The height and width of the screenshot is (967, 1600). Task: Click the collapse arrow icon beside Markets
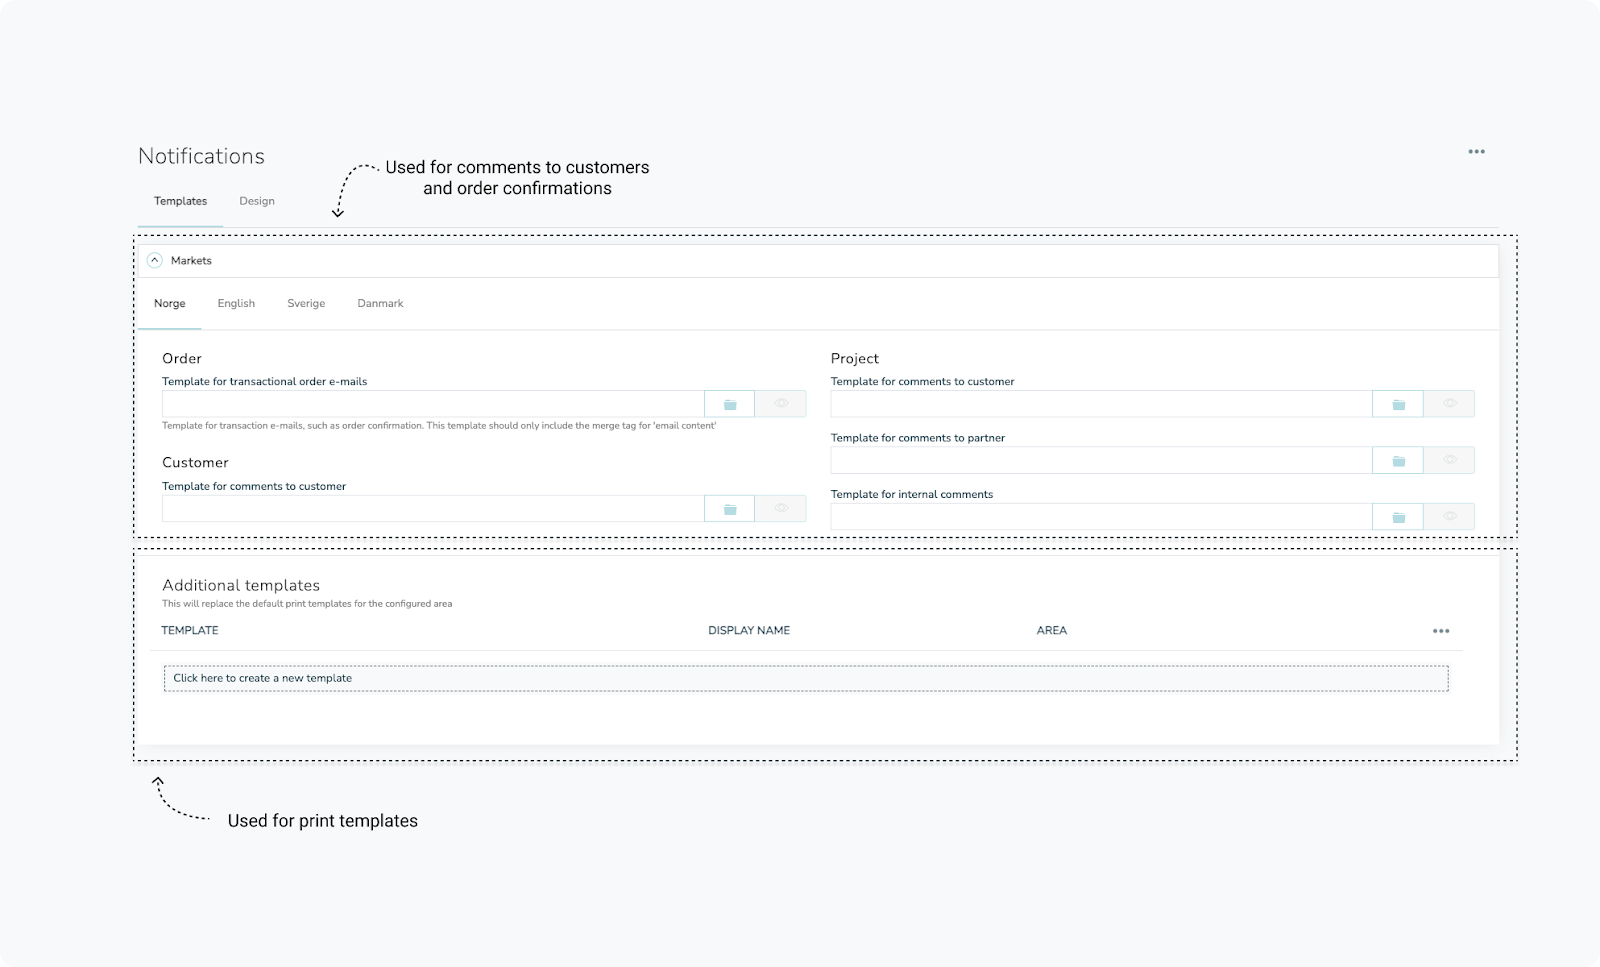pos(156,260)
